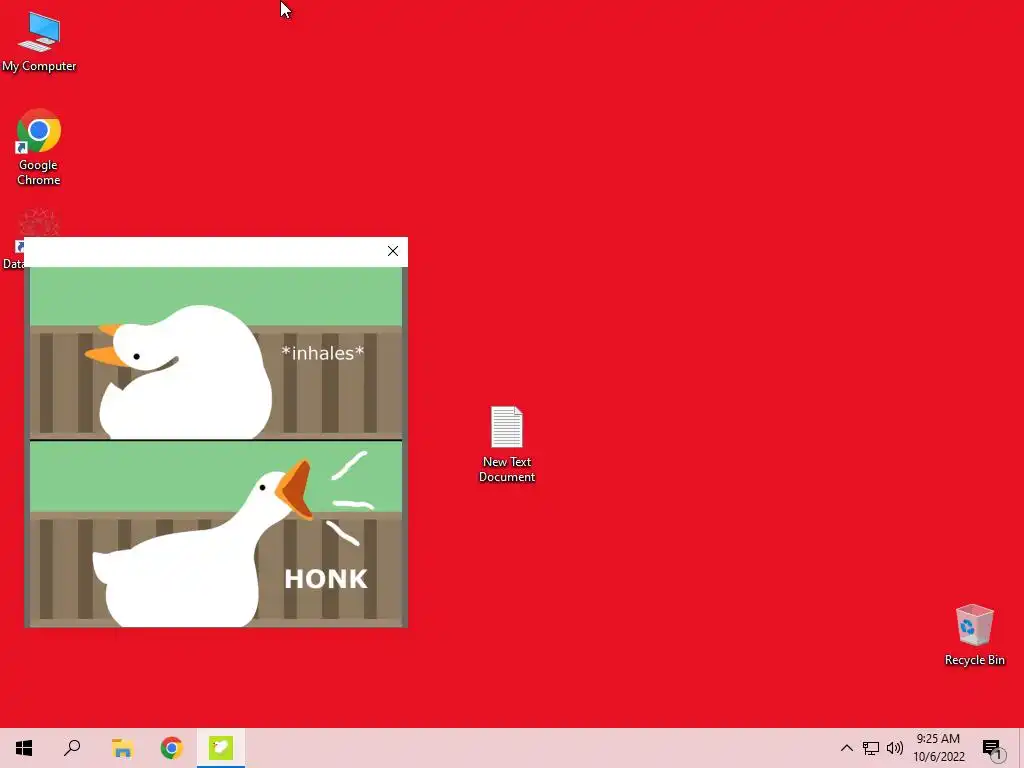The width and height of the screenshot is (1024, 768).
Task: Open File Explorer from the taskbar
Action: (122, 748)
